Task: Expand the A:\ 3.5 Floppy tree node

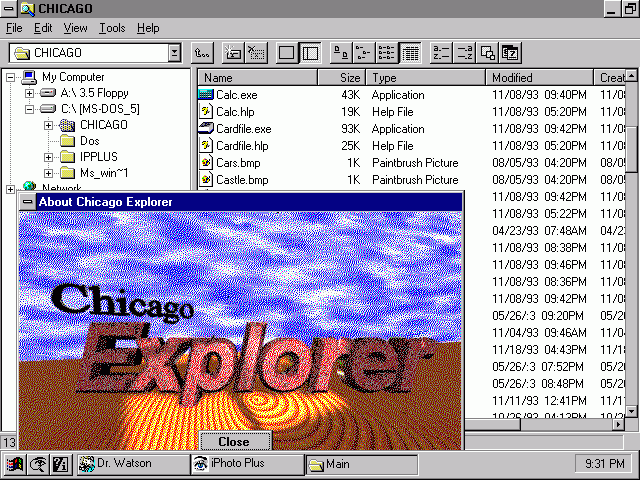Action: [x=30, y=93]
